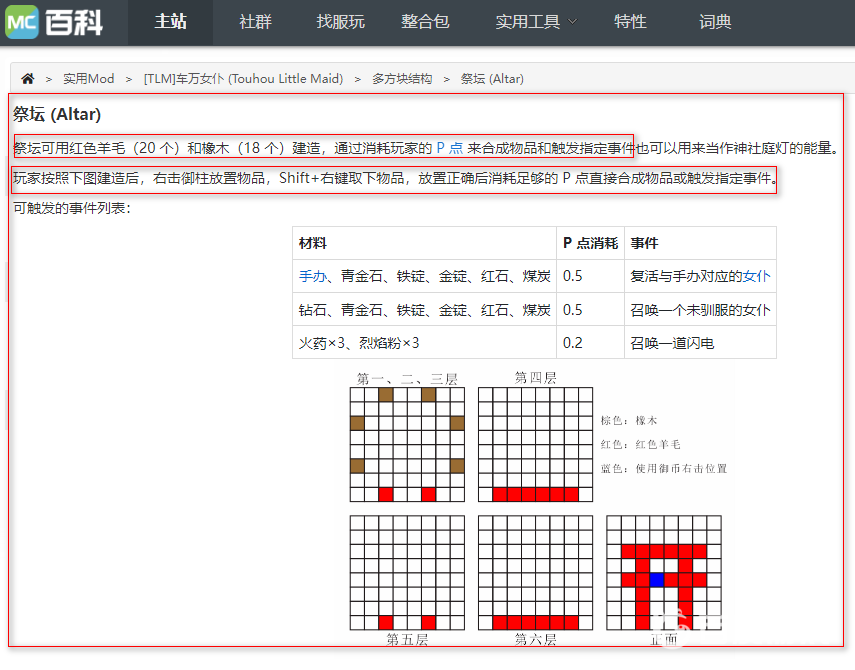Open the 社群 navigation item
855x670 pixels.
(x=255, y=22)
